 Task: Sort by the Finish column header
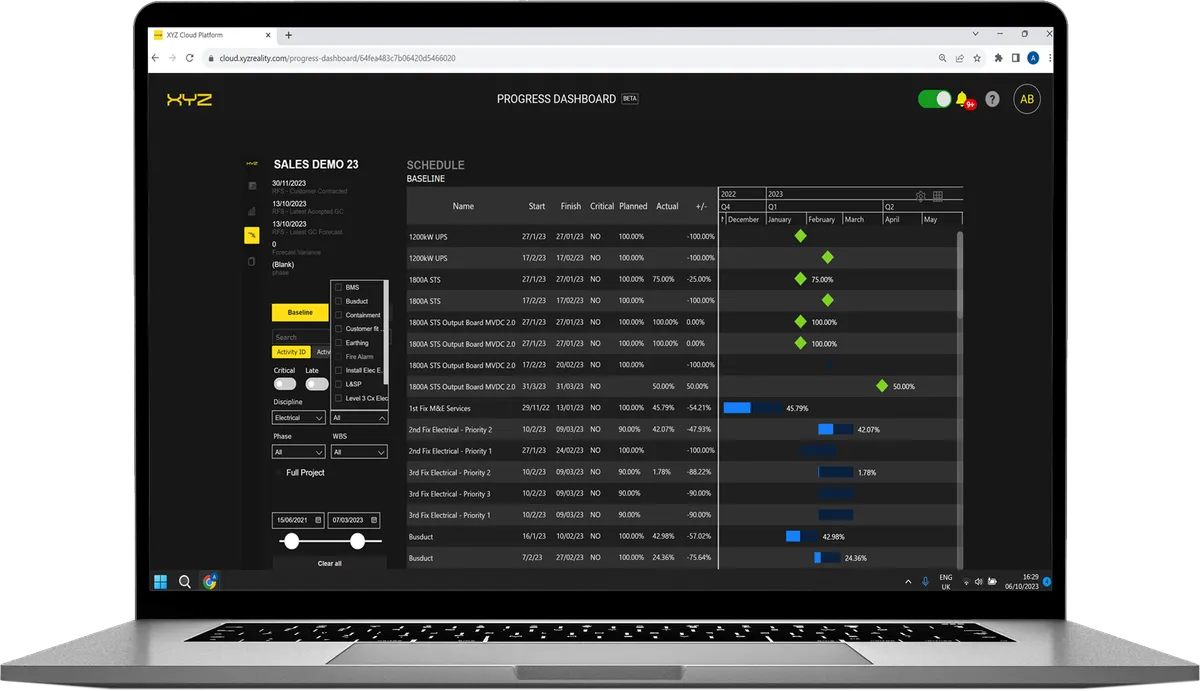(571, 206)
